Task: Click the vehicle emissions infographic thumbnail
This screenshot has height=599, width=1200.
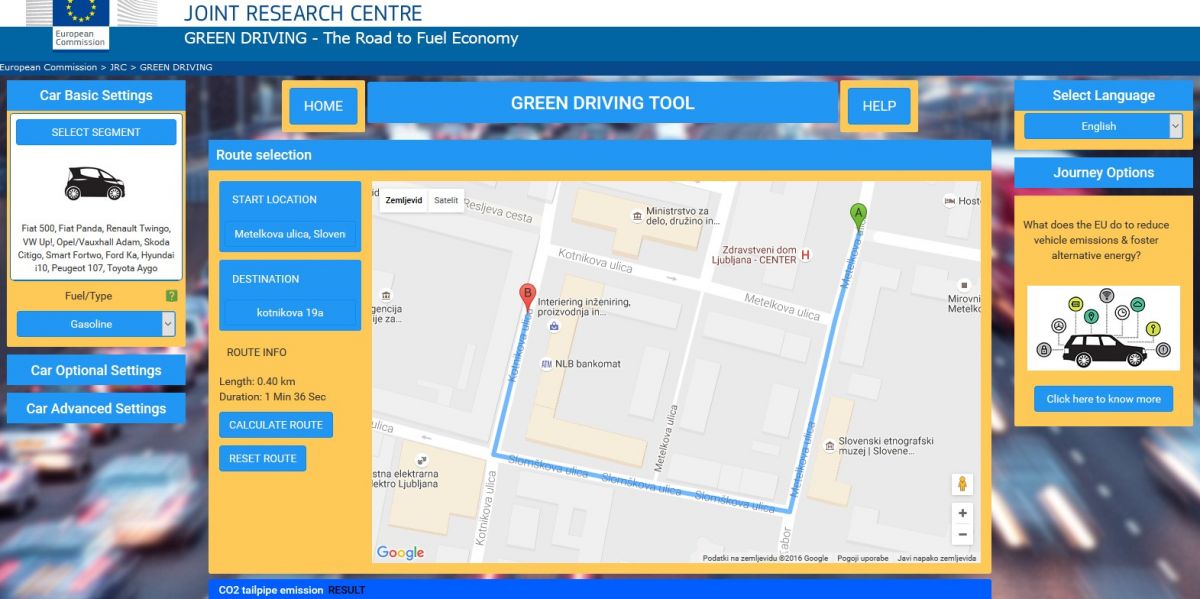Action: 1103,328
